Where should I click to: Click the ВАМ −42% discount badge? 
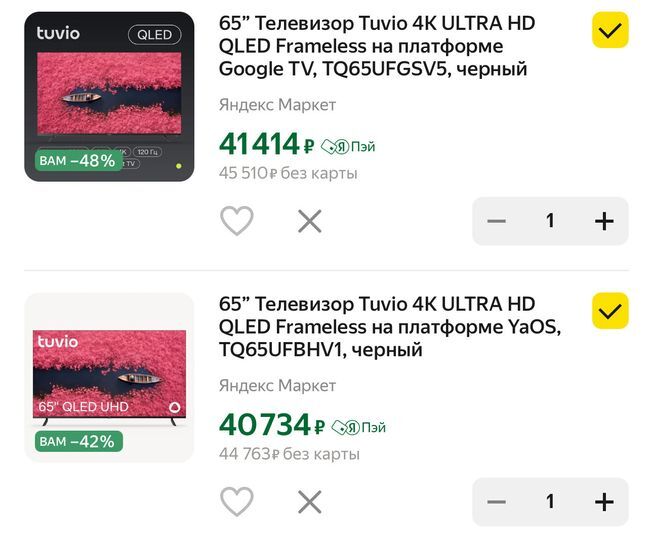click(78, 441)
